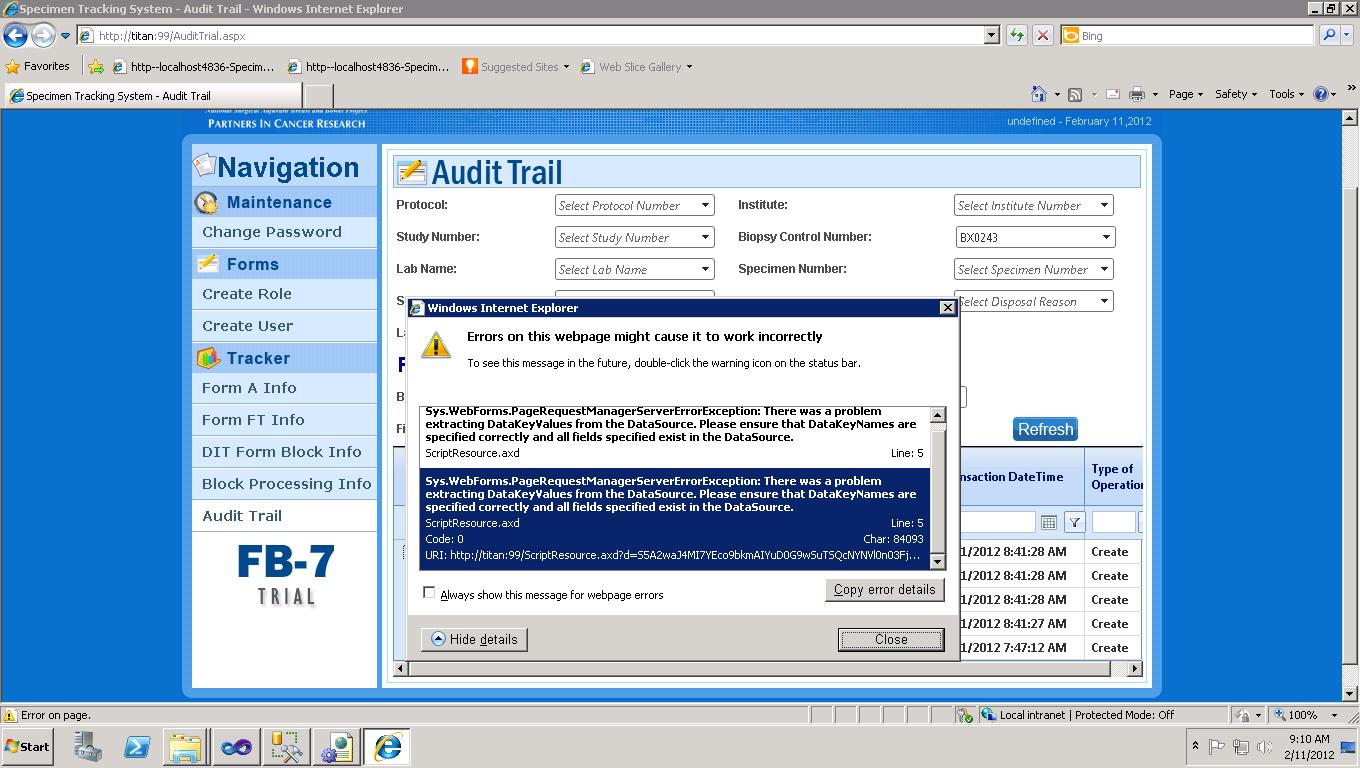1360x768 pixels.
Task: Click the 'Copy error details' button
Action: [x=885, y=589]
